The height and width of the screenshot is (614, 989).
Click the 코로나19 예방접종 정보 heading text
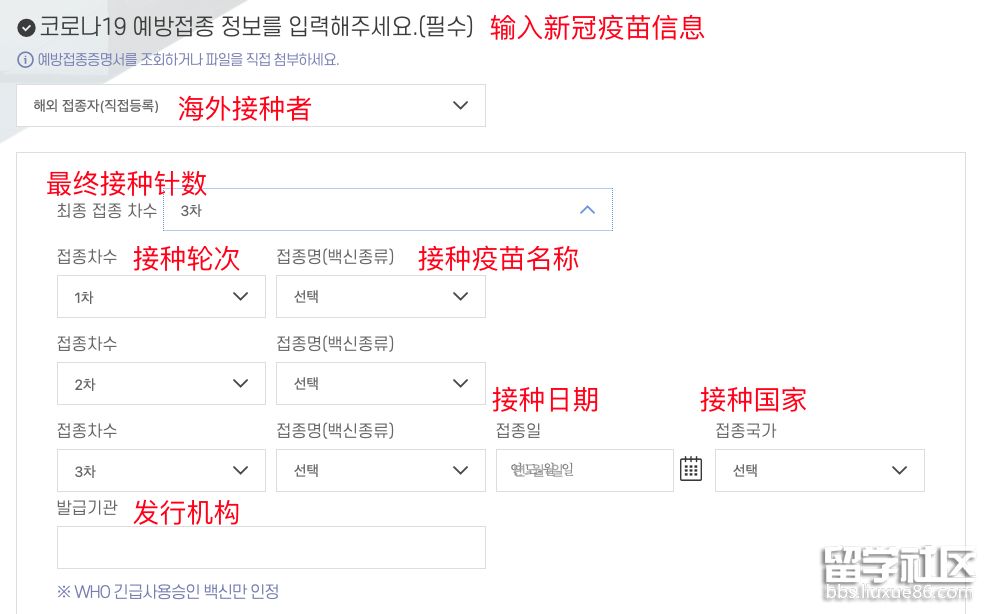tap(256, 27)
